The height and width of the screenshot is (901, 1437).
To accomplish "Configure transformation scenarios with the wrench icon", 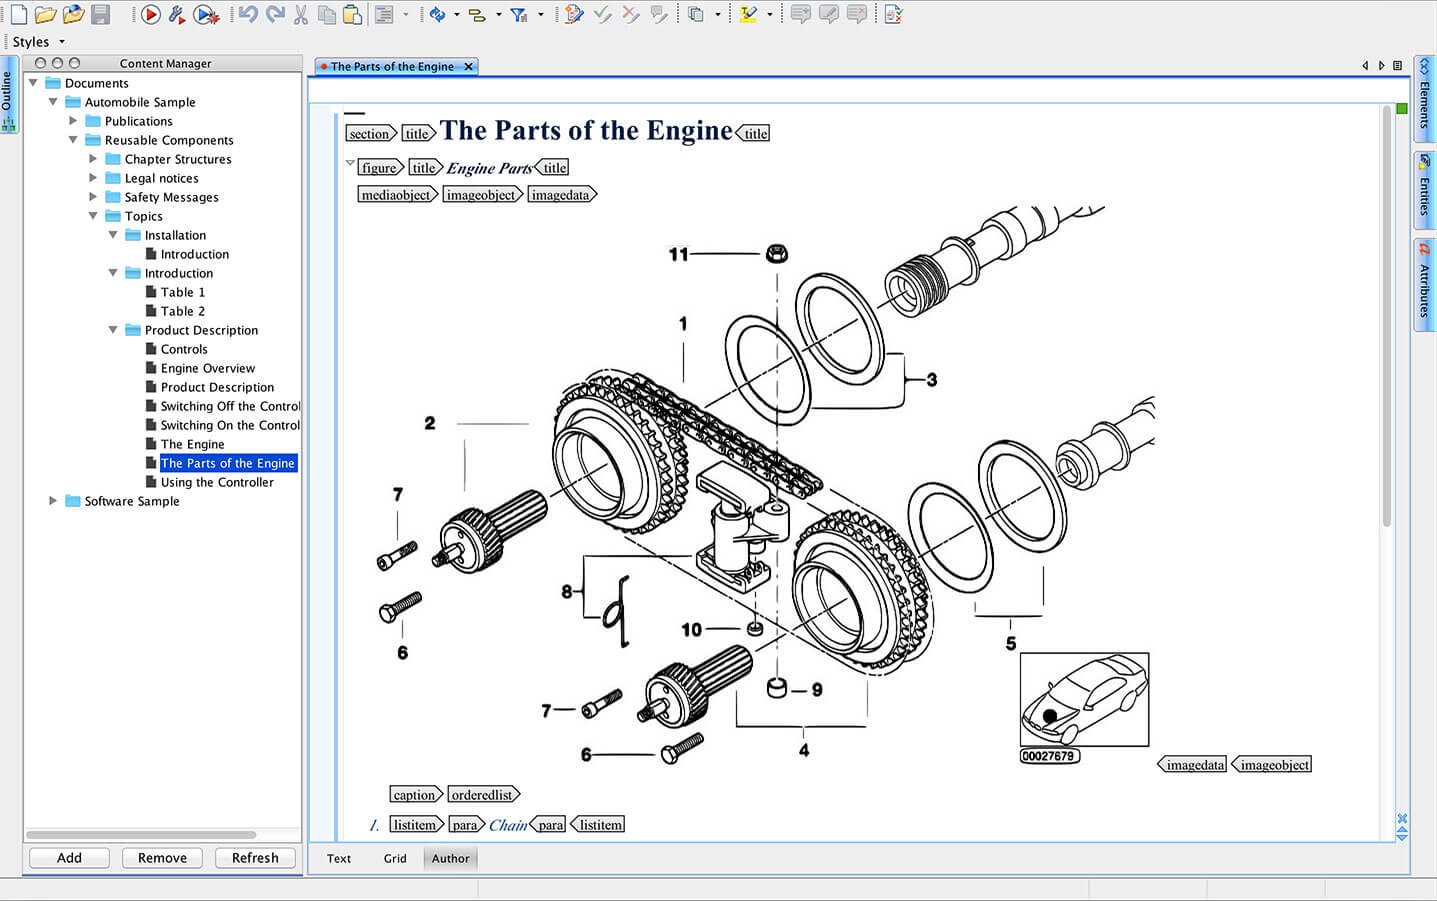I will pos(175,13).
